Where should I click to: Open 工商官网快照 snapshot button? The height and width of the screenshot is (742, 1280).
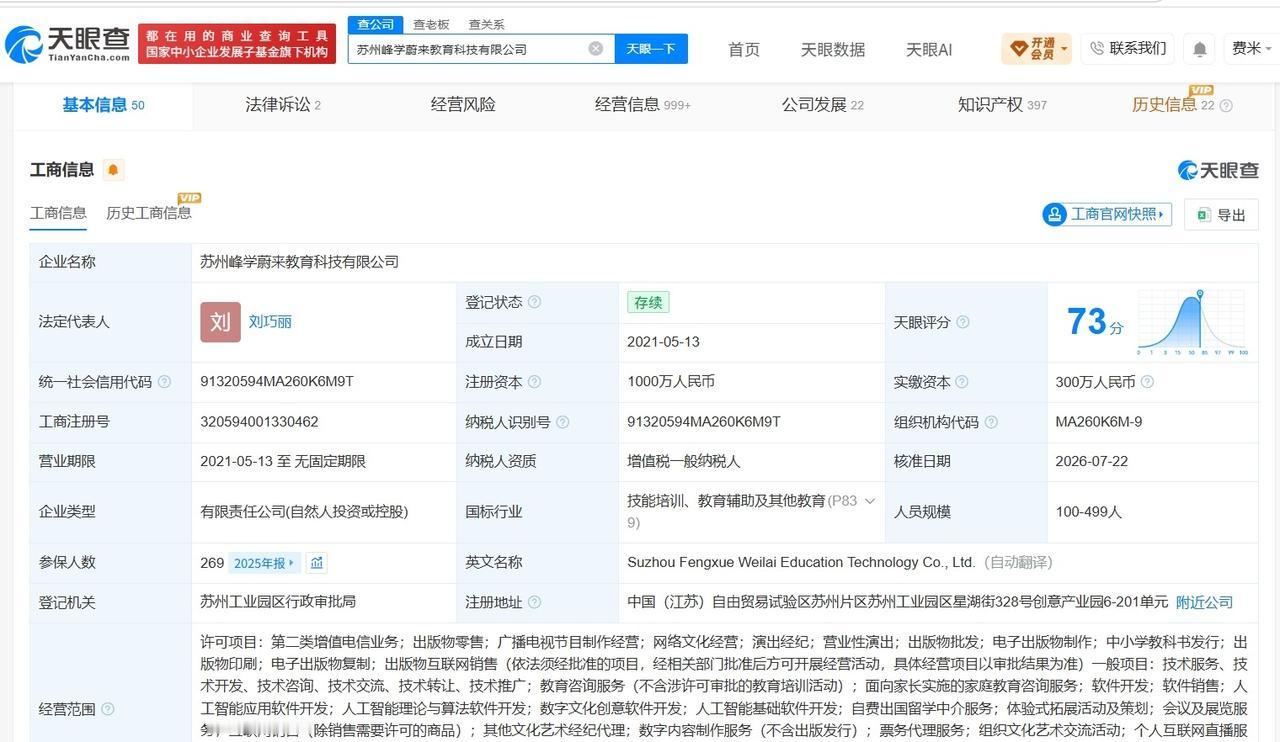pyautogui.click(x=1107, y=214)
